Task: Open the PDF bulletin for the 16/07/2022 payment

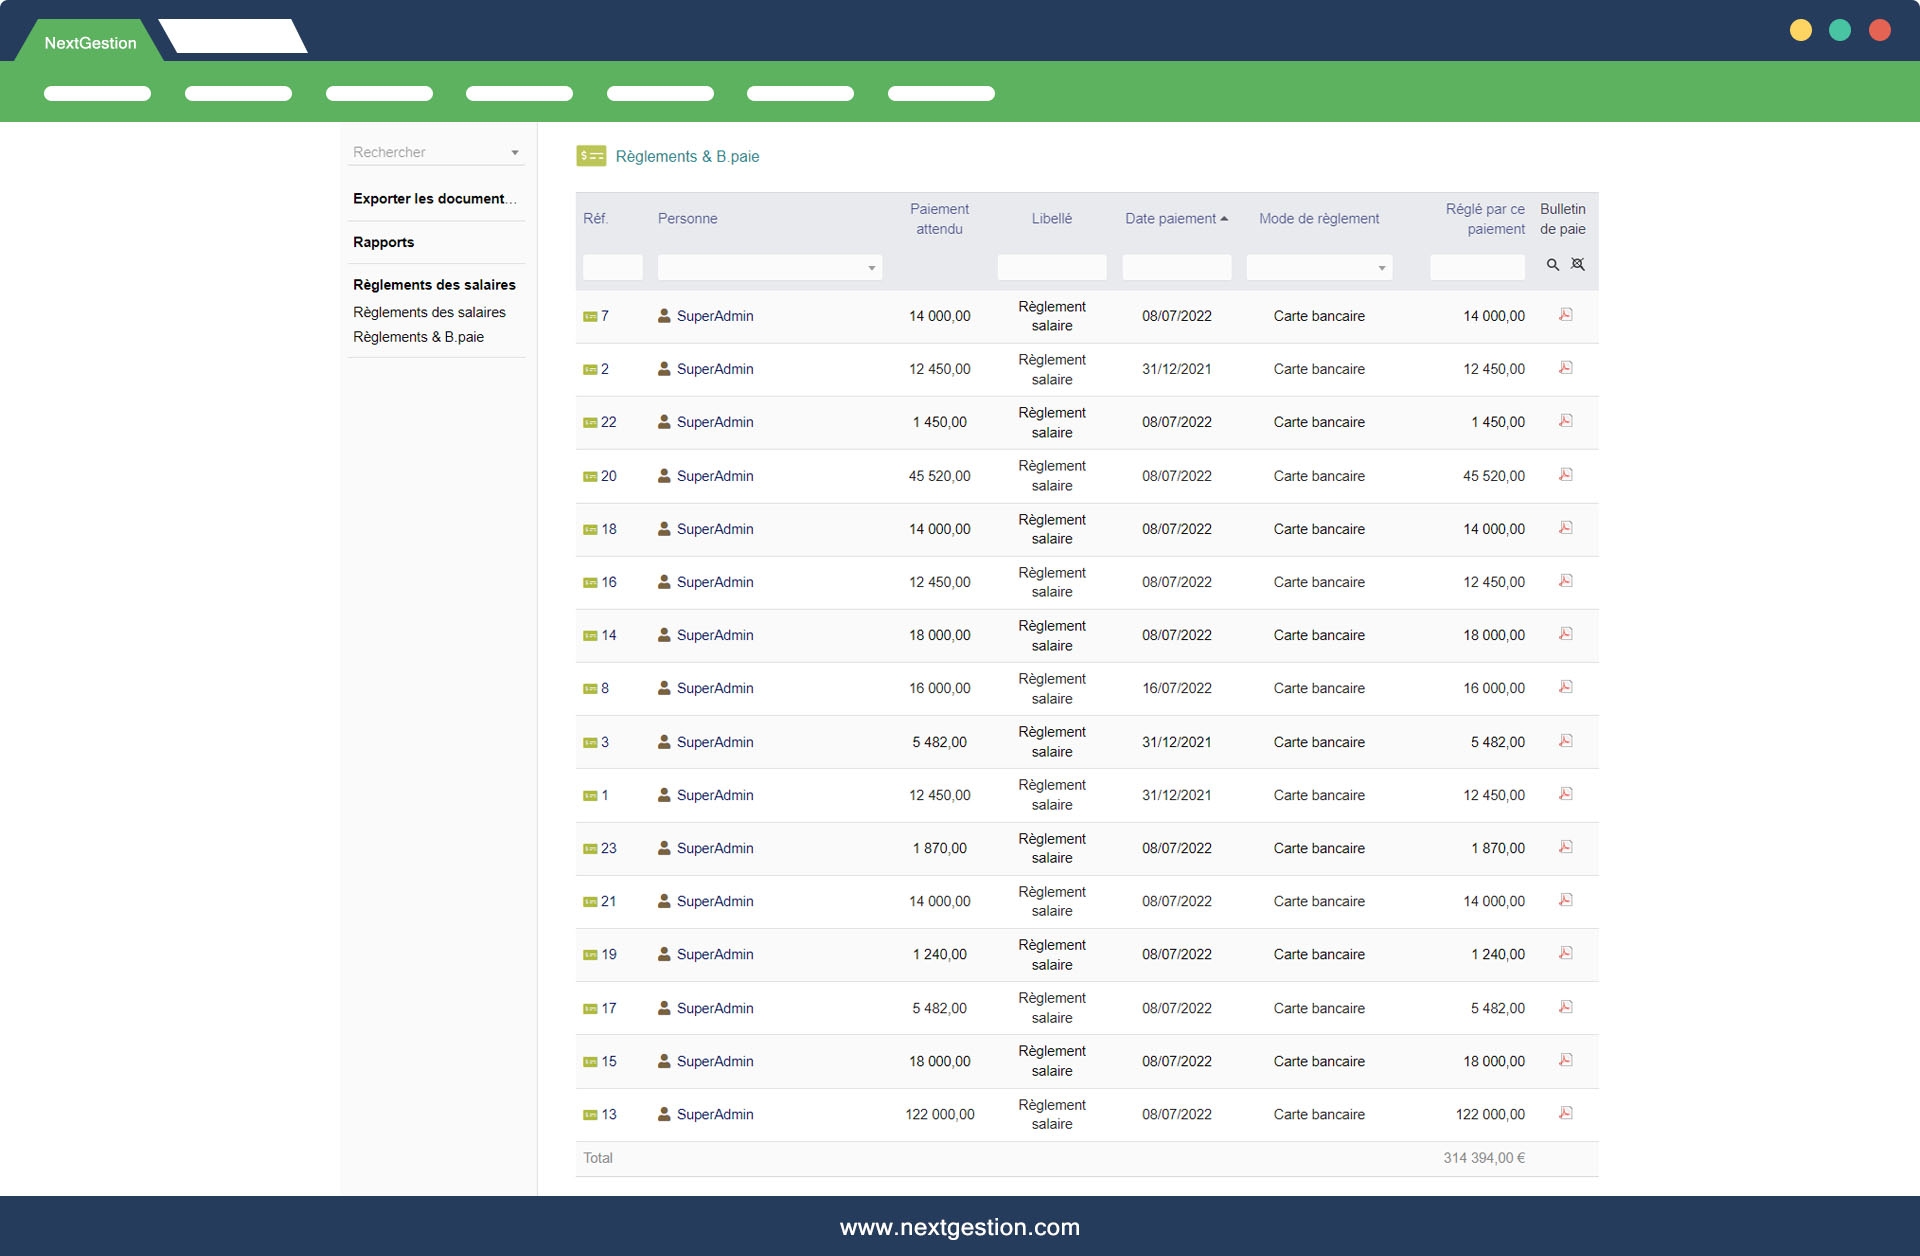Action: [x=1565, y=687]
